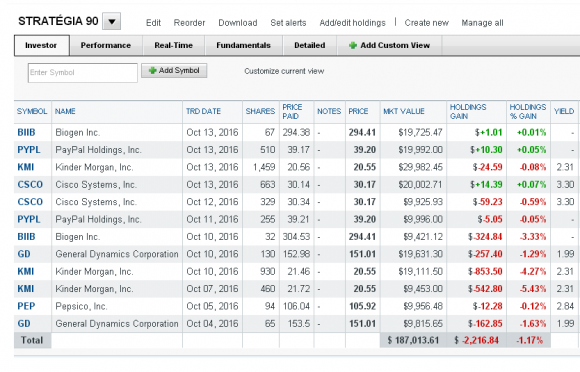Click the holdings gain $-324.84
The image size is (580, 372).
point(485,237)
